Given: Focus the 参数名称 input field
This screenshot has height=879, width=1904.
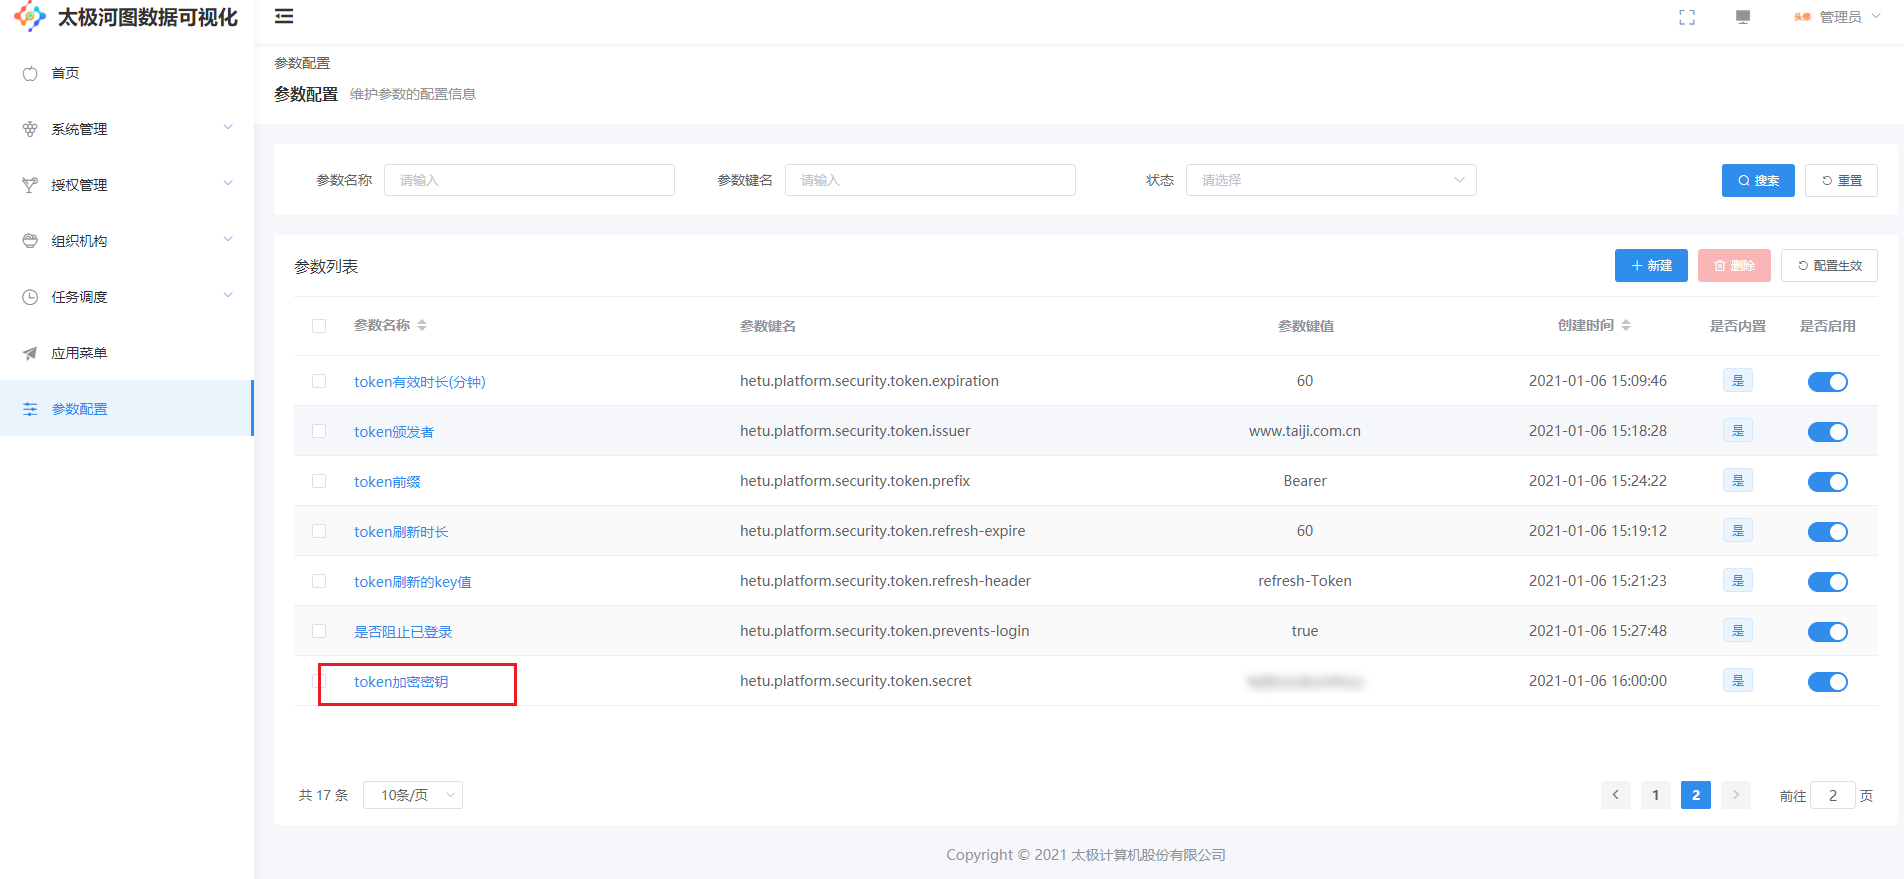Looking at the screenshot, I should point(529,180).
